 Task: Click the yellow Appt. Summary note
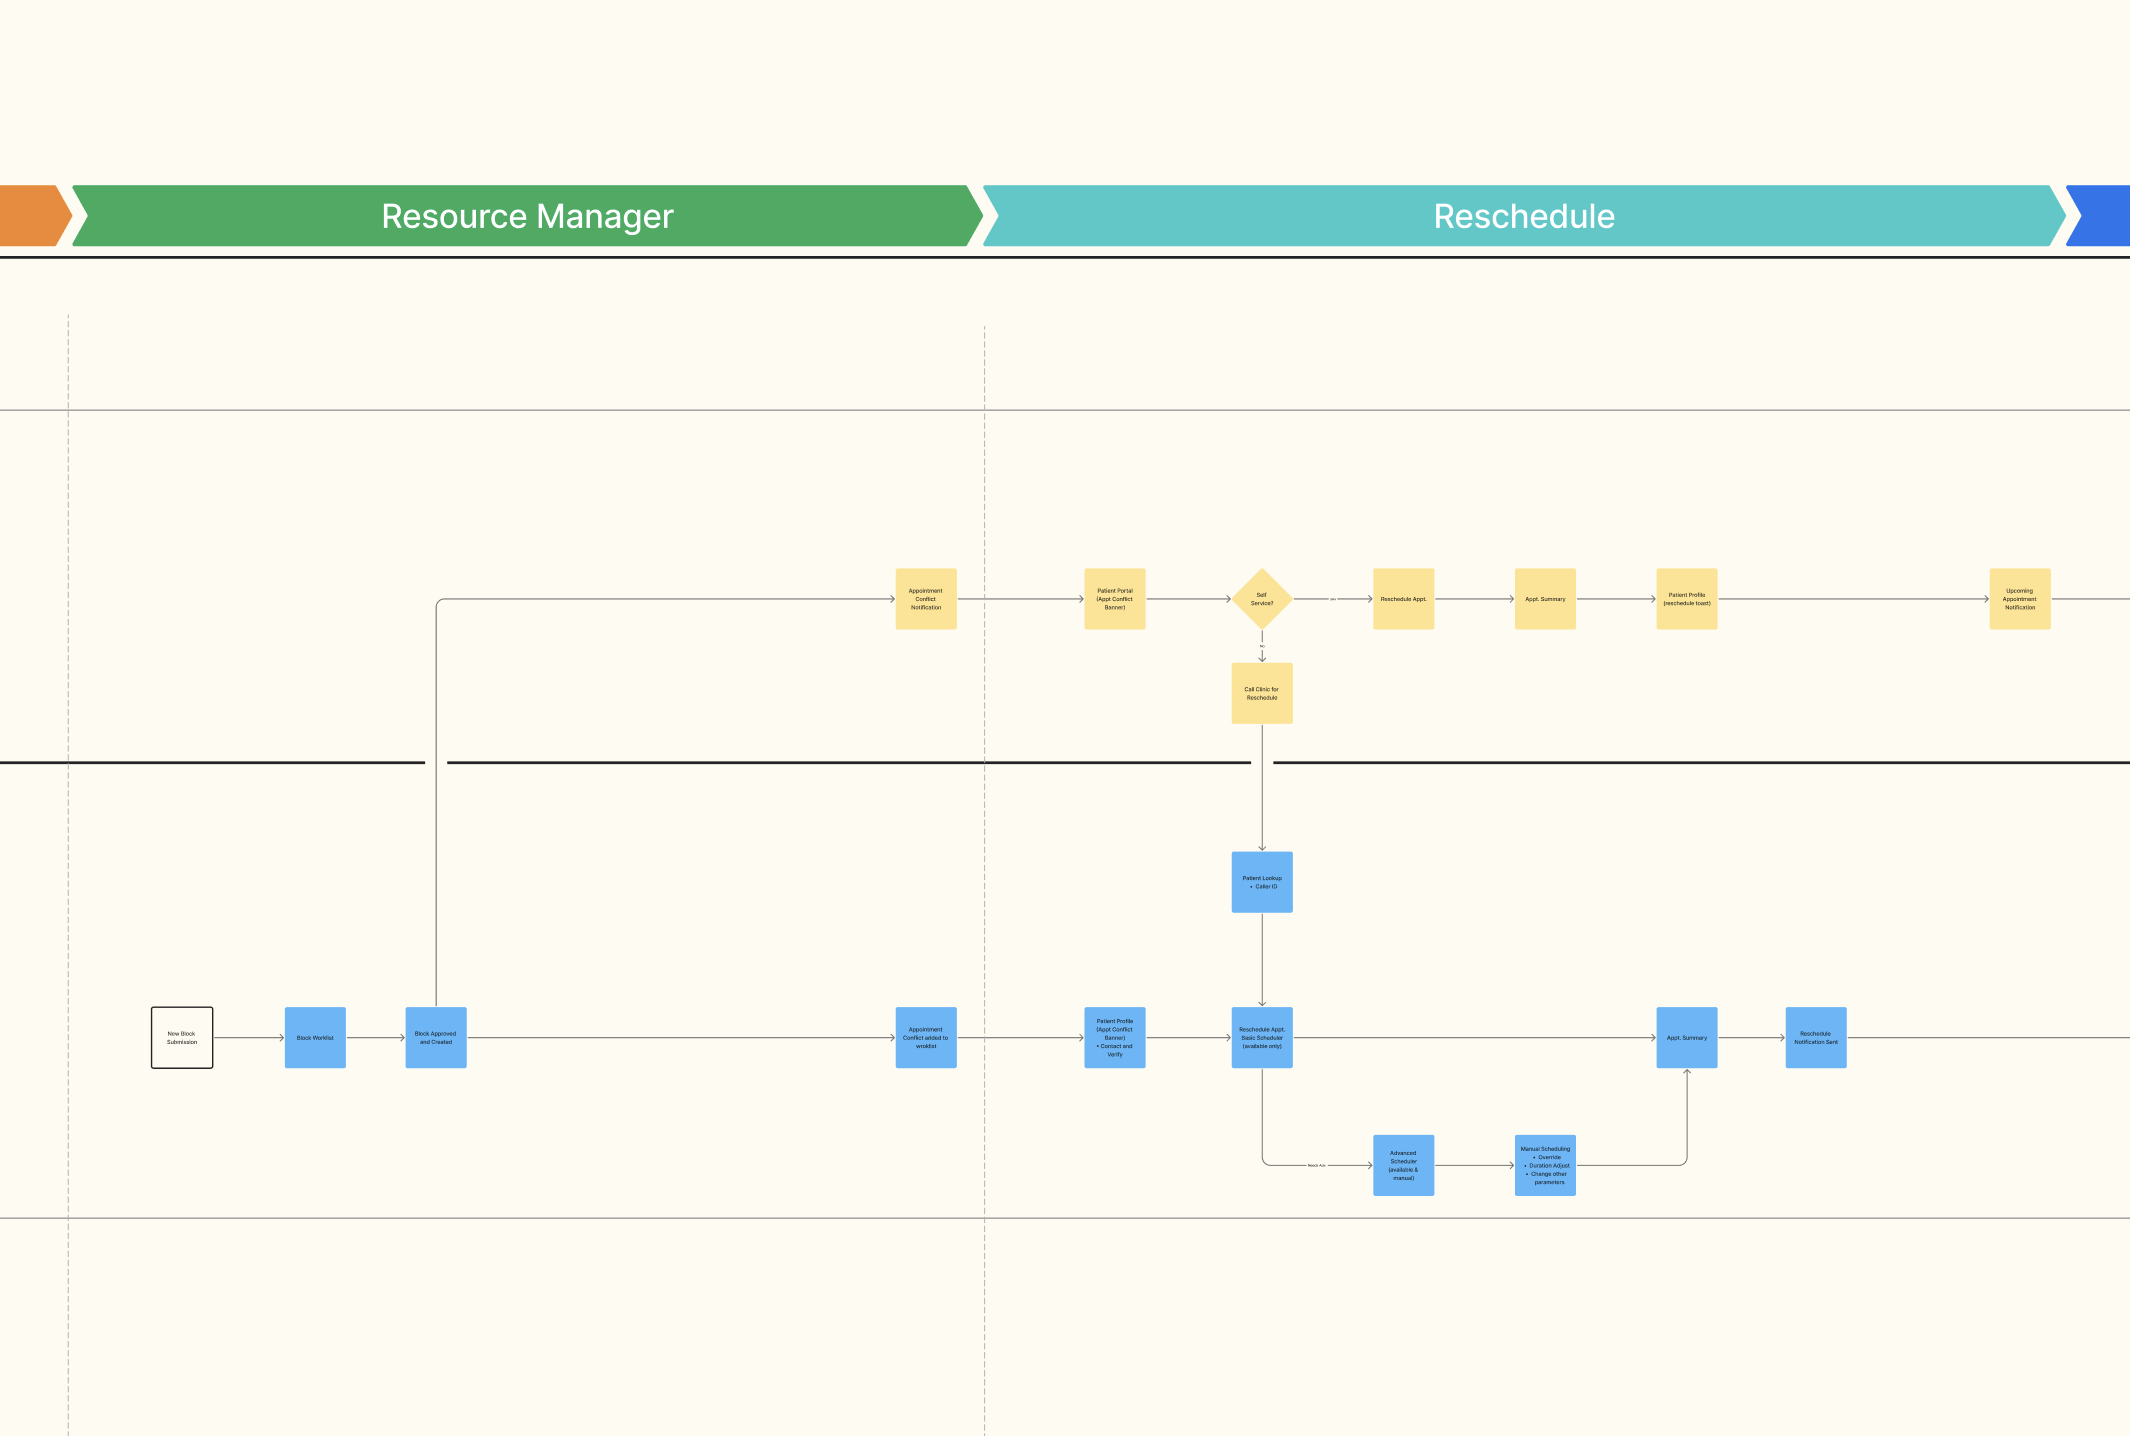1545,599
